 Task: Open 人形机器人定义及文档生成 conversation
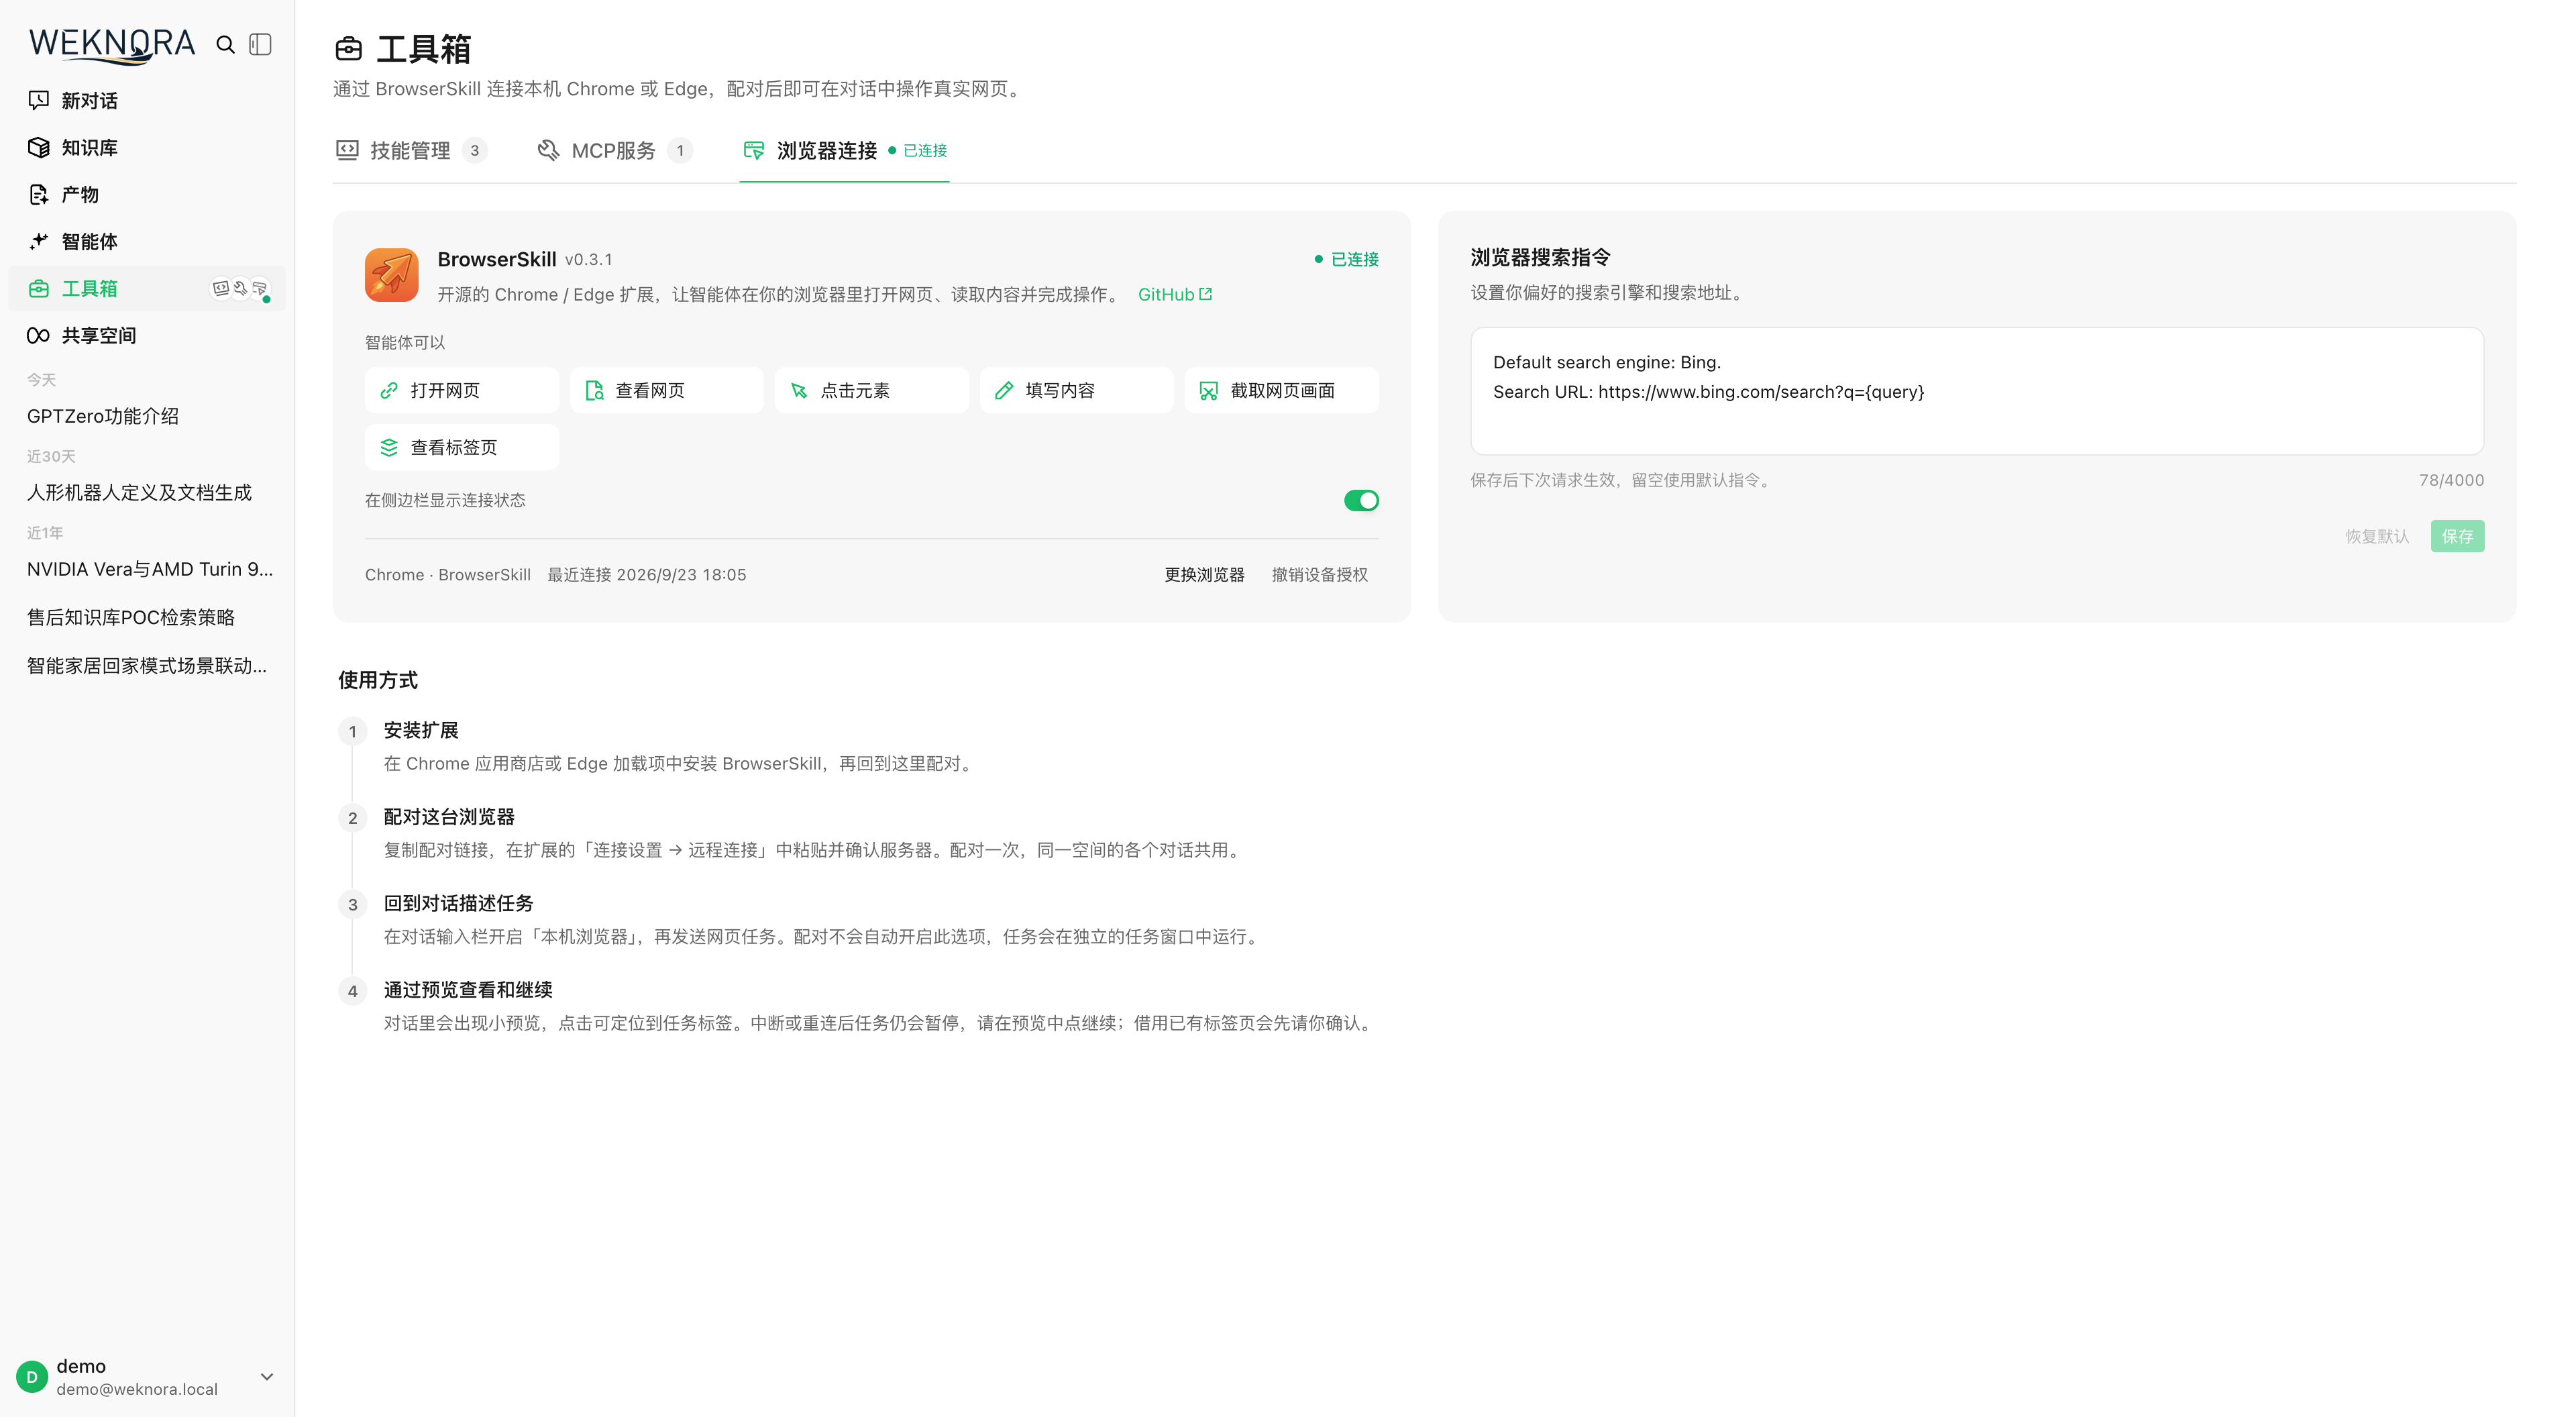147,492
